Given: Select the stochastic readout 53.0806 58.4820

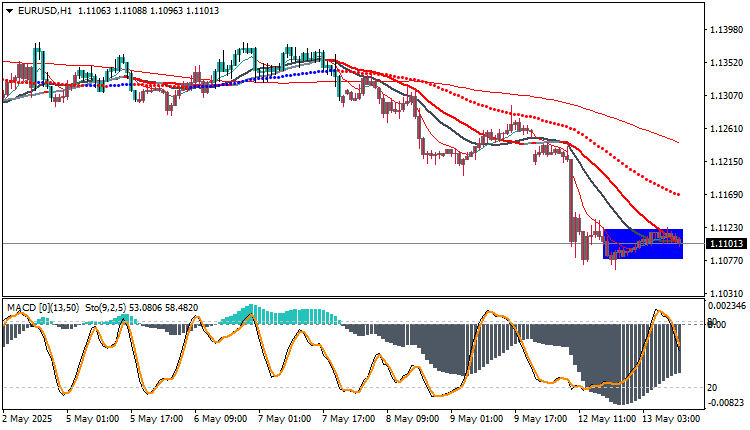Looking at the screenshot, I should 163,308.
